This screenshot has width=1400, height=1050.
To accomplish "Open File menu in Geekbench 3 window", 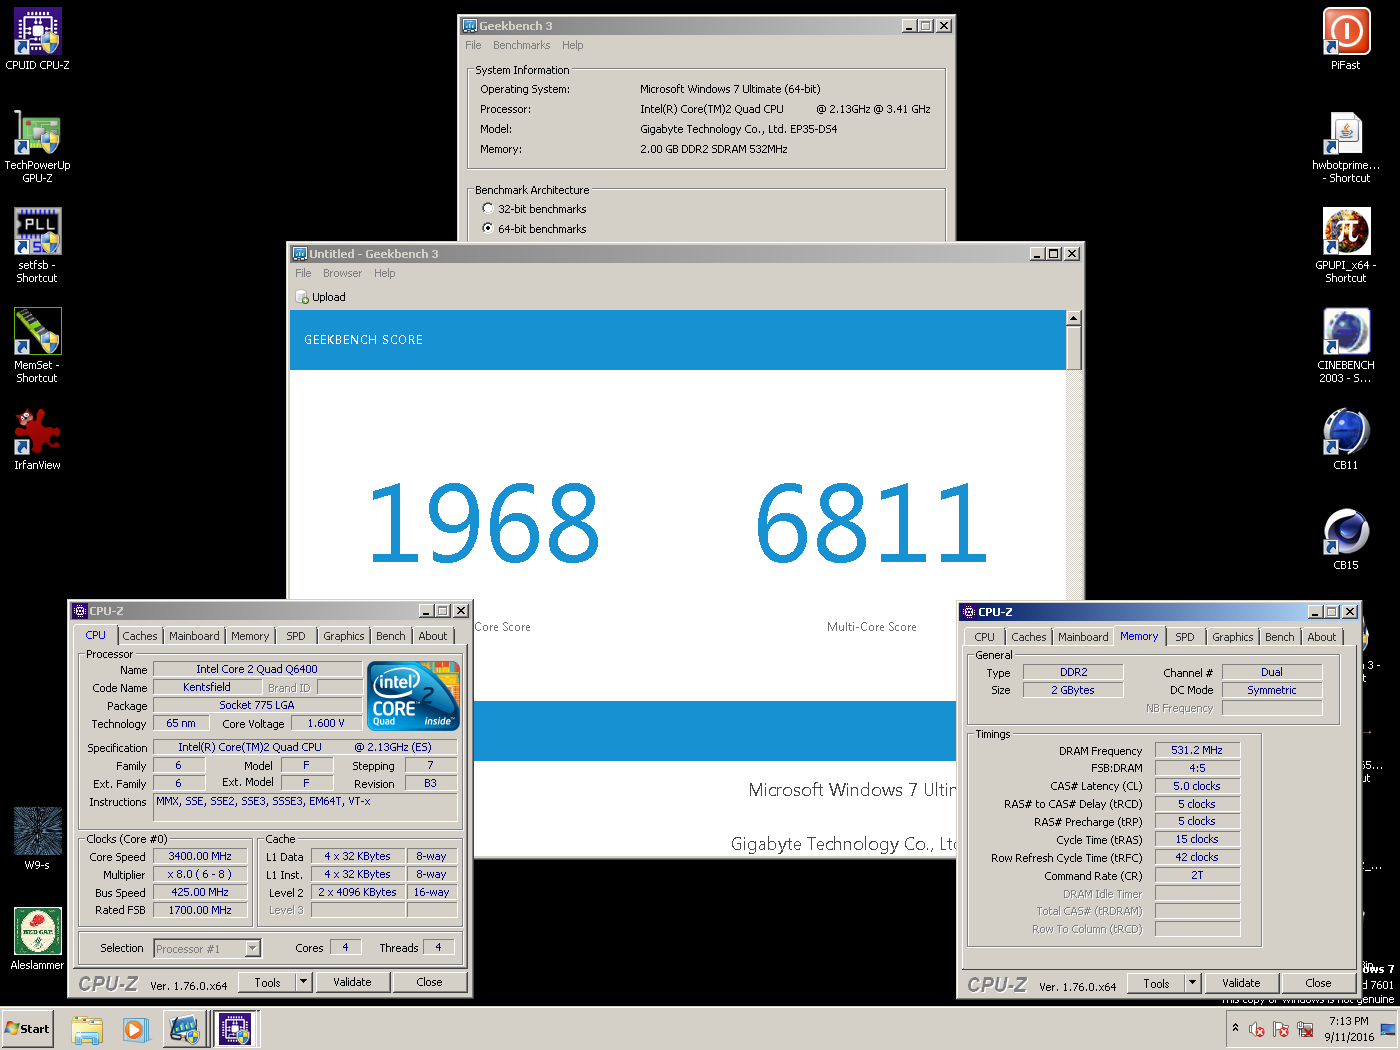I will [x=473, y=45].
